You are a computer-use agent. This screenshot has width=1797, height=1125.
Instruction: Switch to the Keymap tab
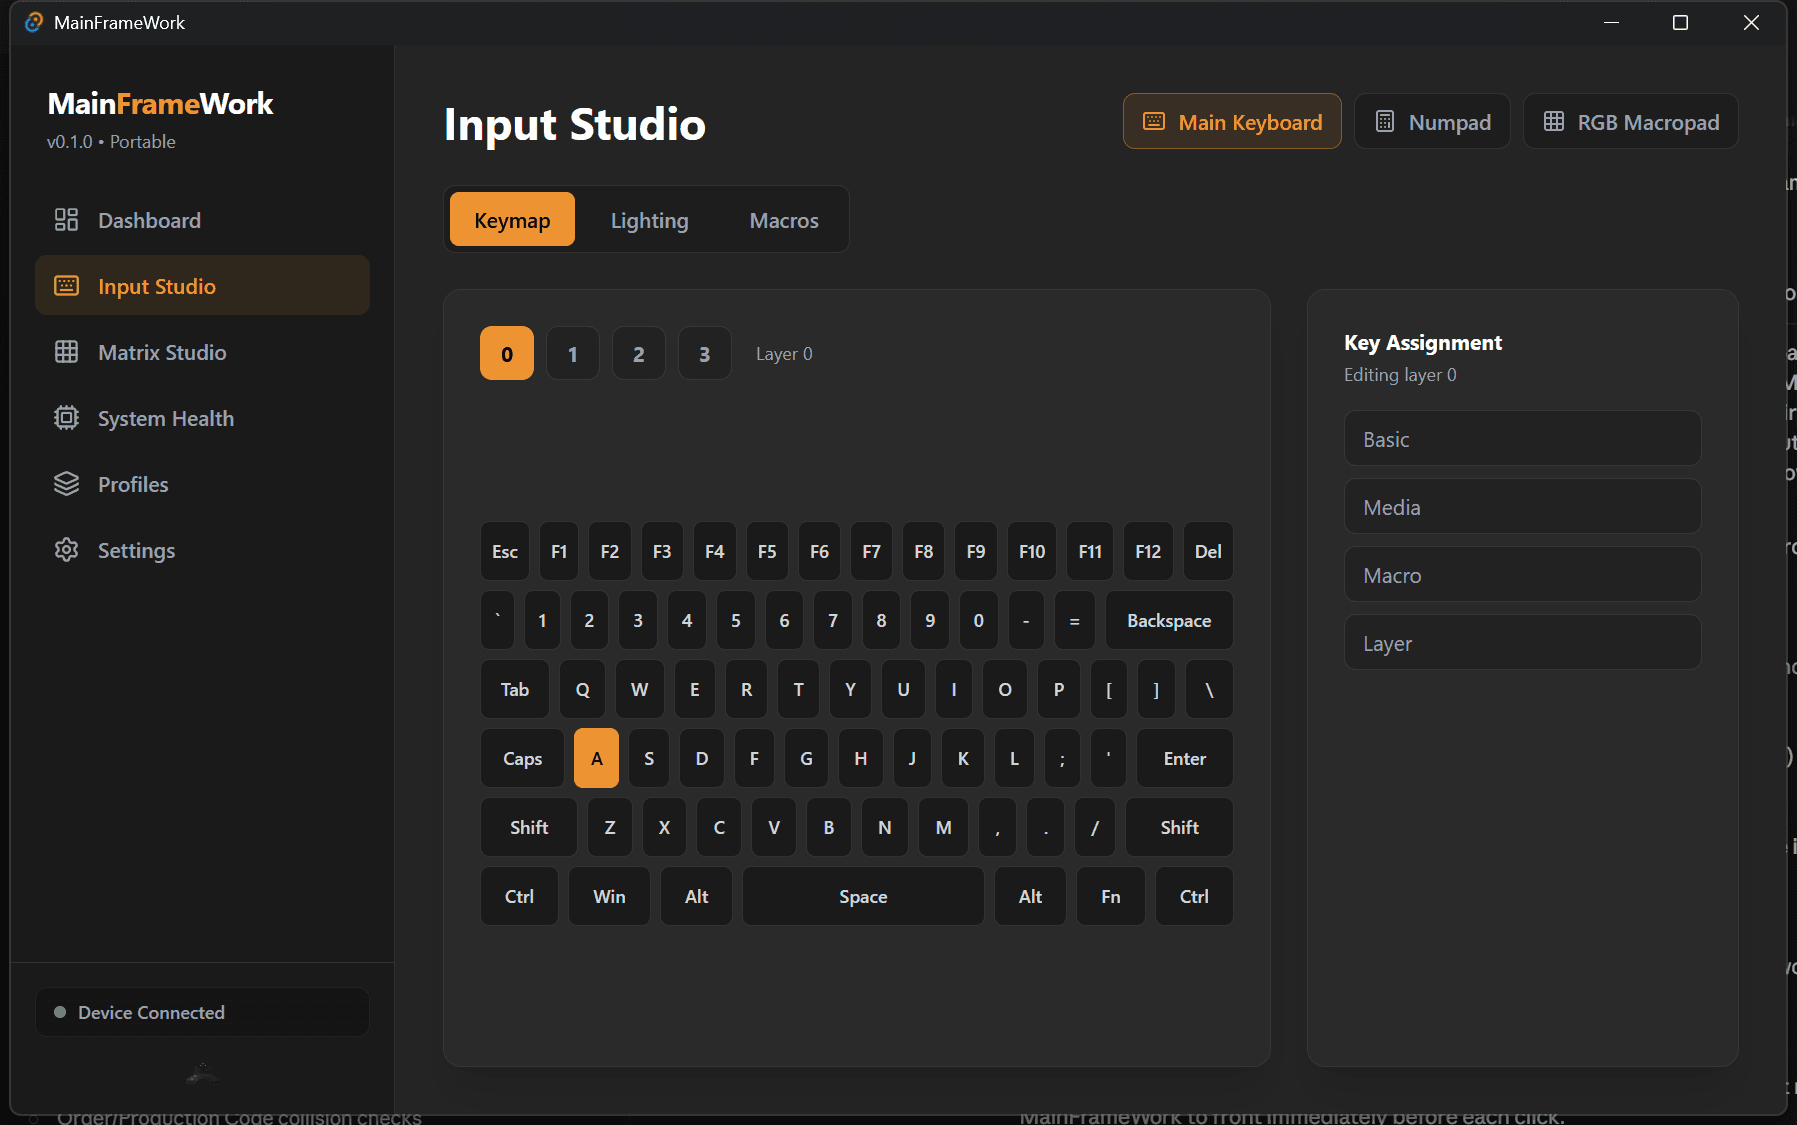click(x=512, y=220)
